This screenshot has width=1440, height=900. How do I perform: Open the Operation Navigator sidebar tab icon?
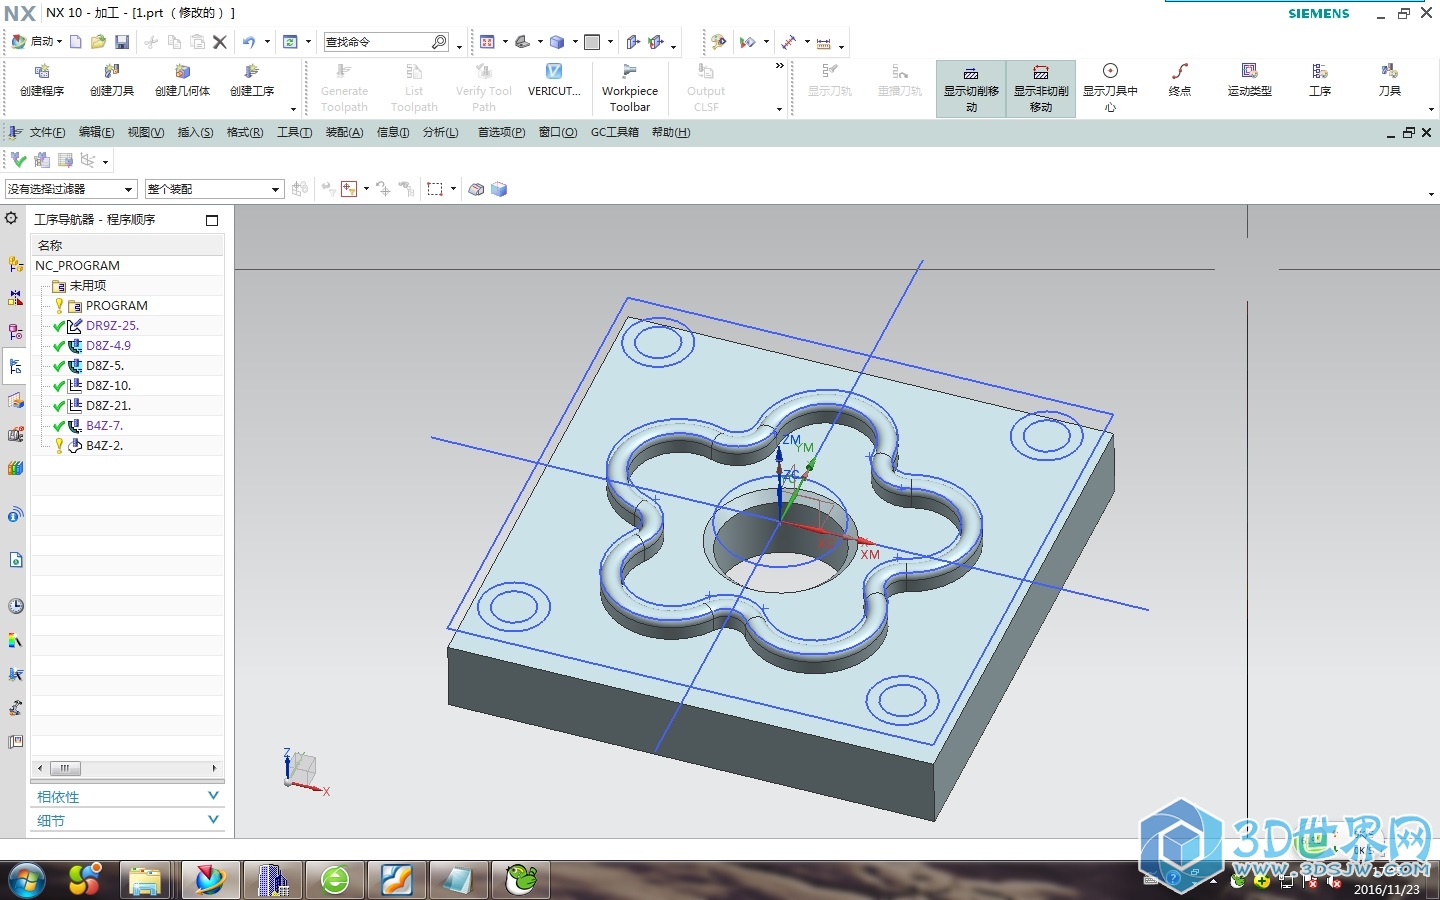[x=15, y=367]
